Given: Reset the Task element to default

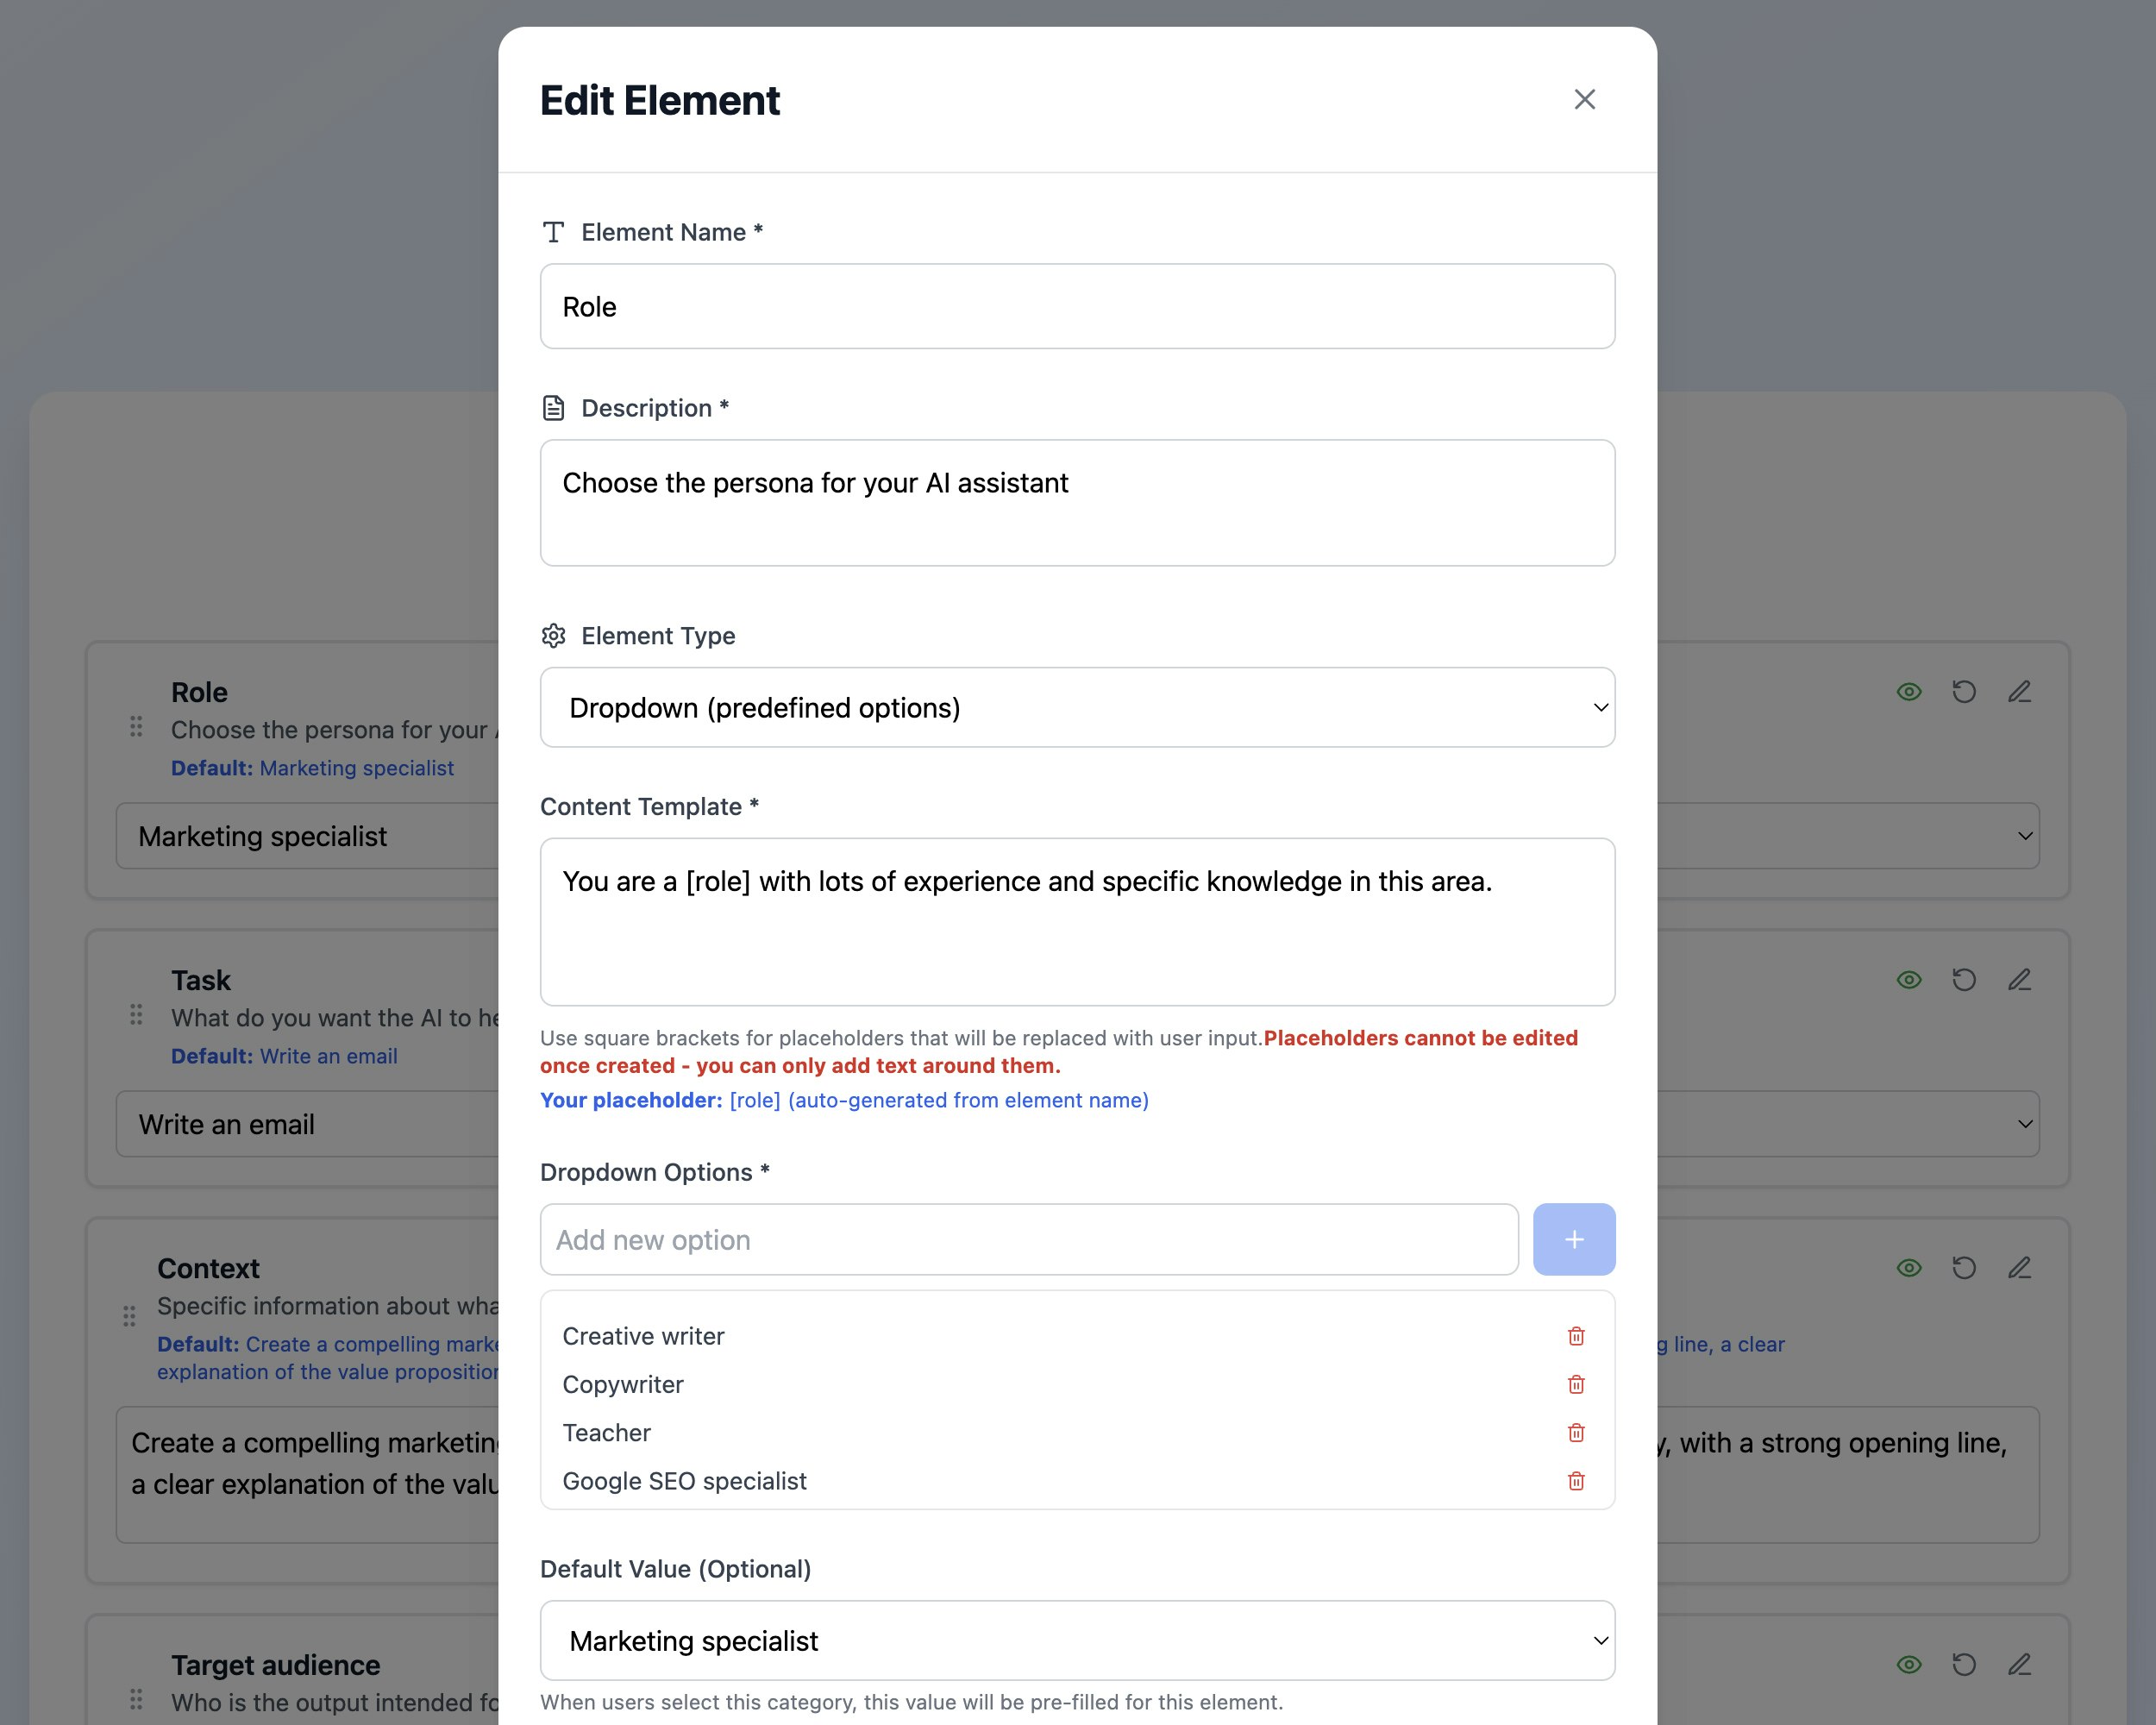Looking at the screenshot, I should point(1964,980).
